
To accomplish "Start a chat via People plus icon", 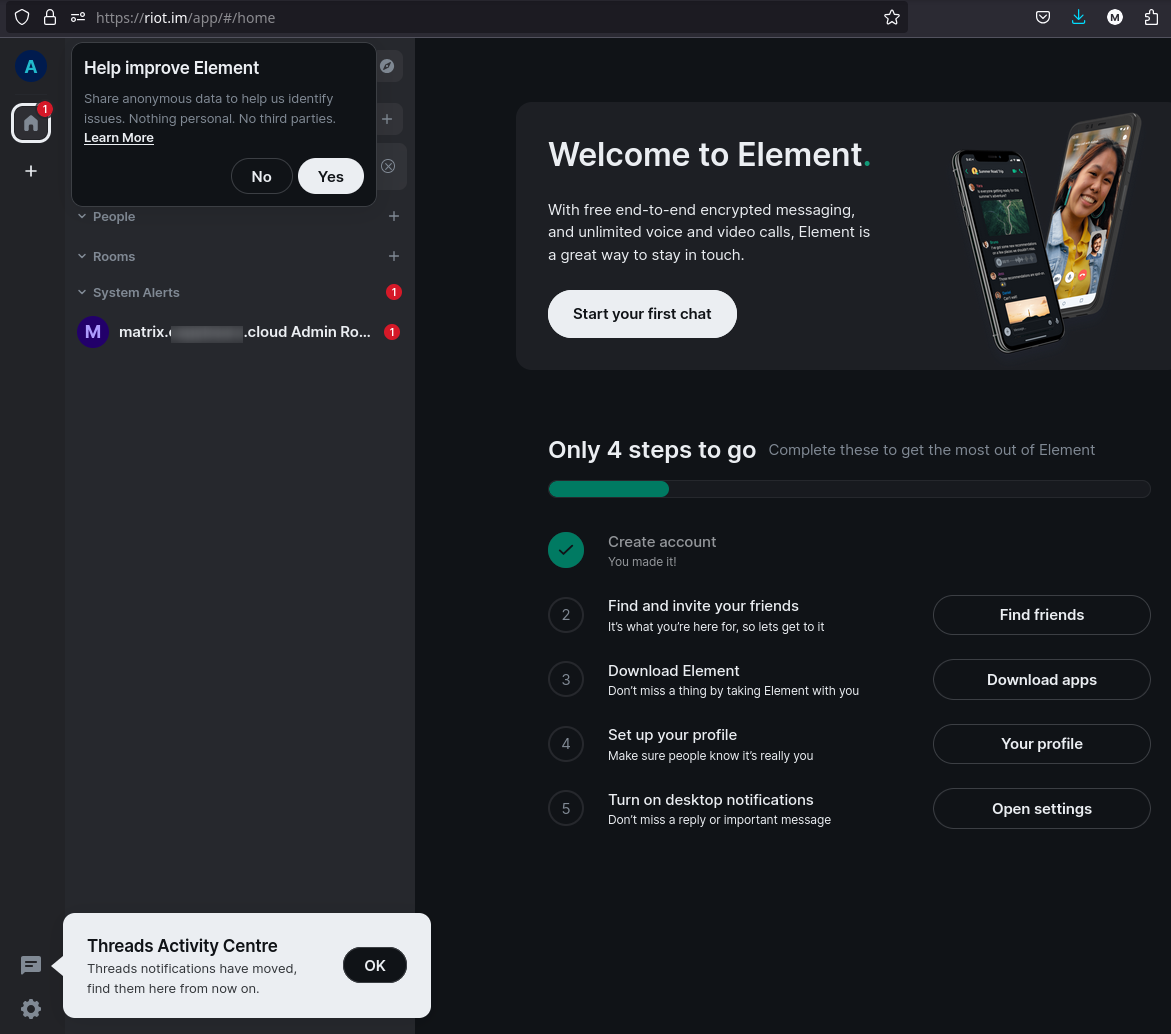I will click(394, 216).
